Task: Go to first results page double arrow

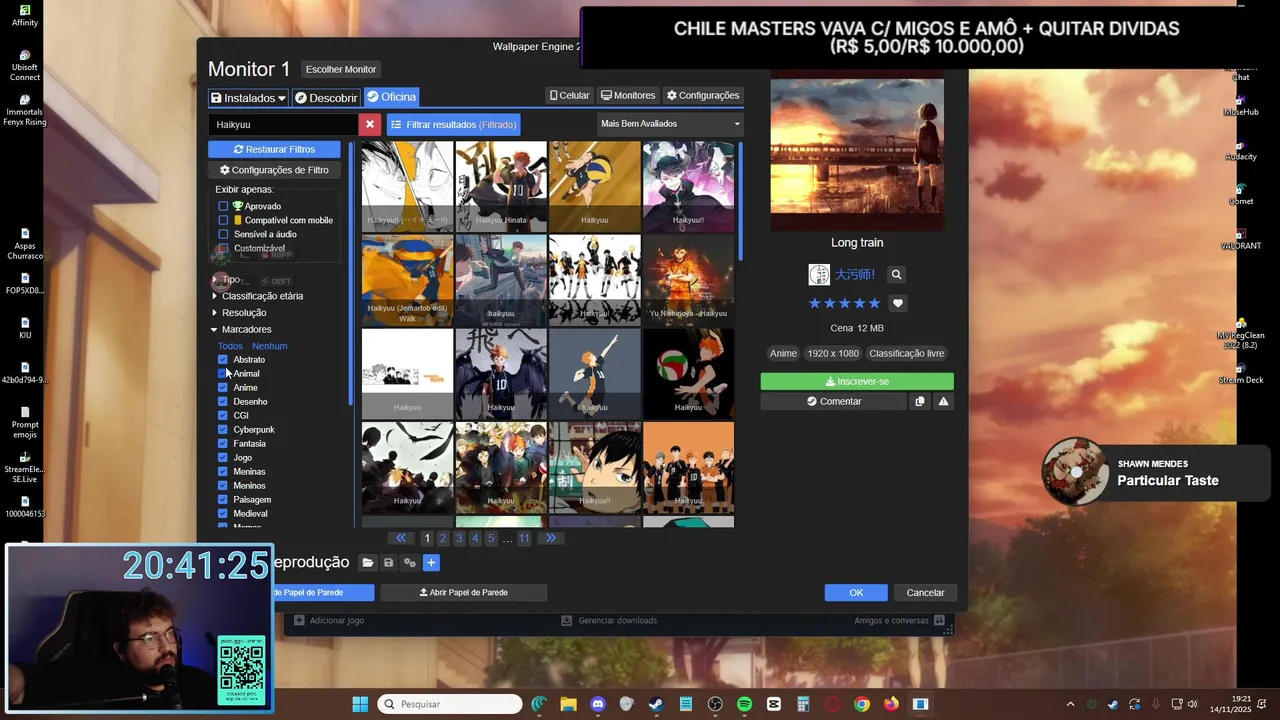Action: pyautogui.click(x=401, y=538)
